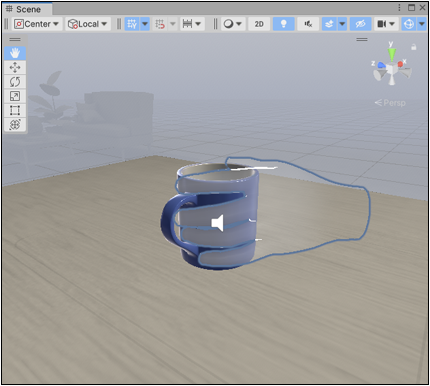The height and width of the screenshot is (386, 430).
Task: Open gizmos options dropdown arrow
Action: tap(422, 24)
